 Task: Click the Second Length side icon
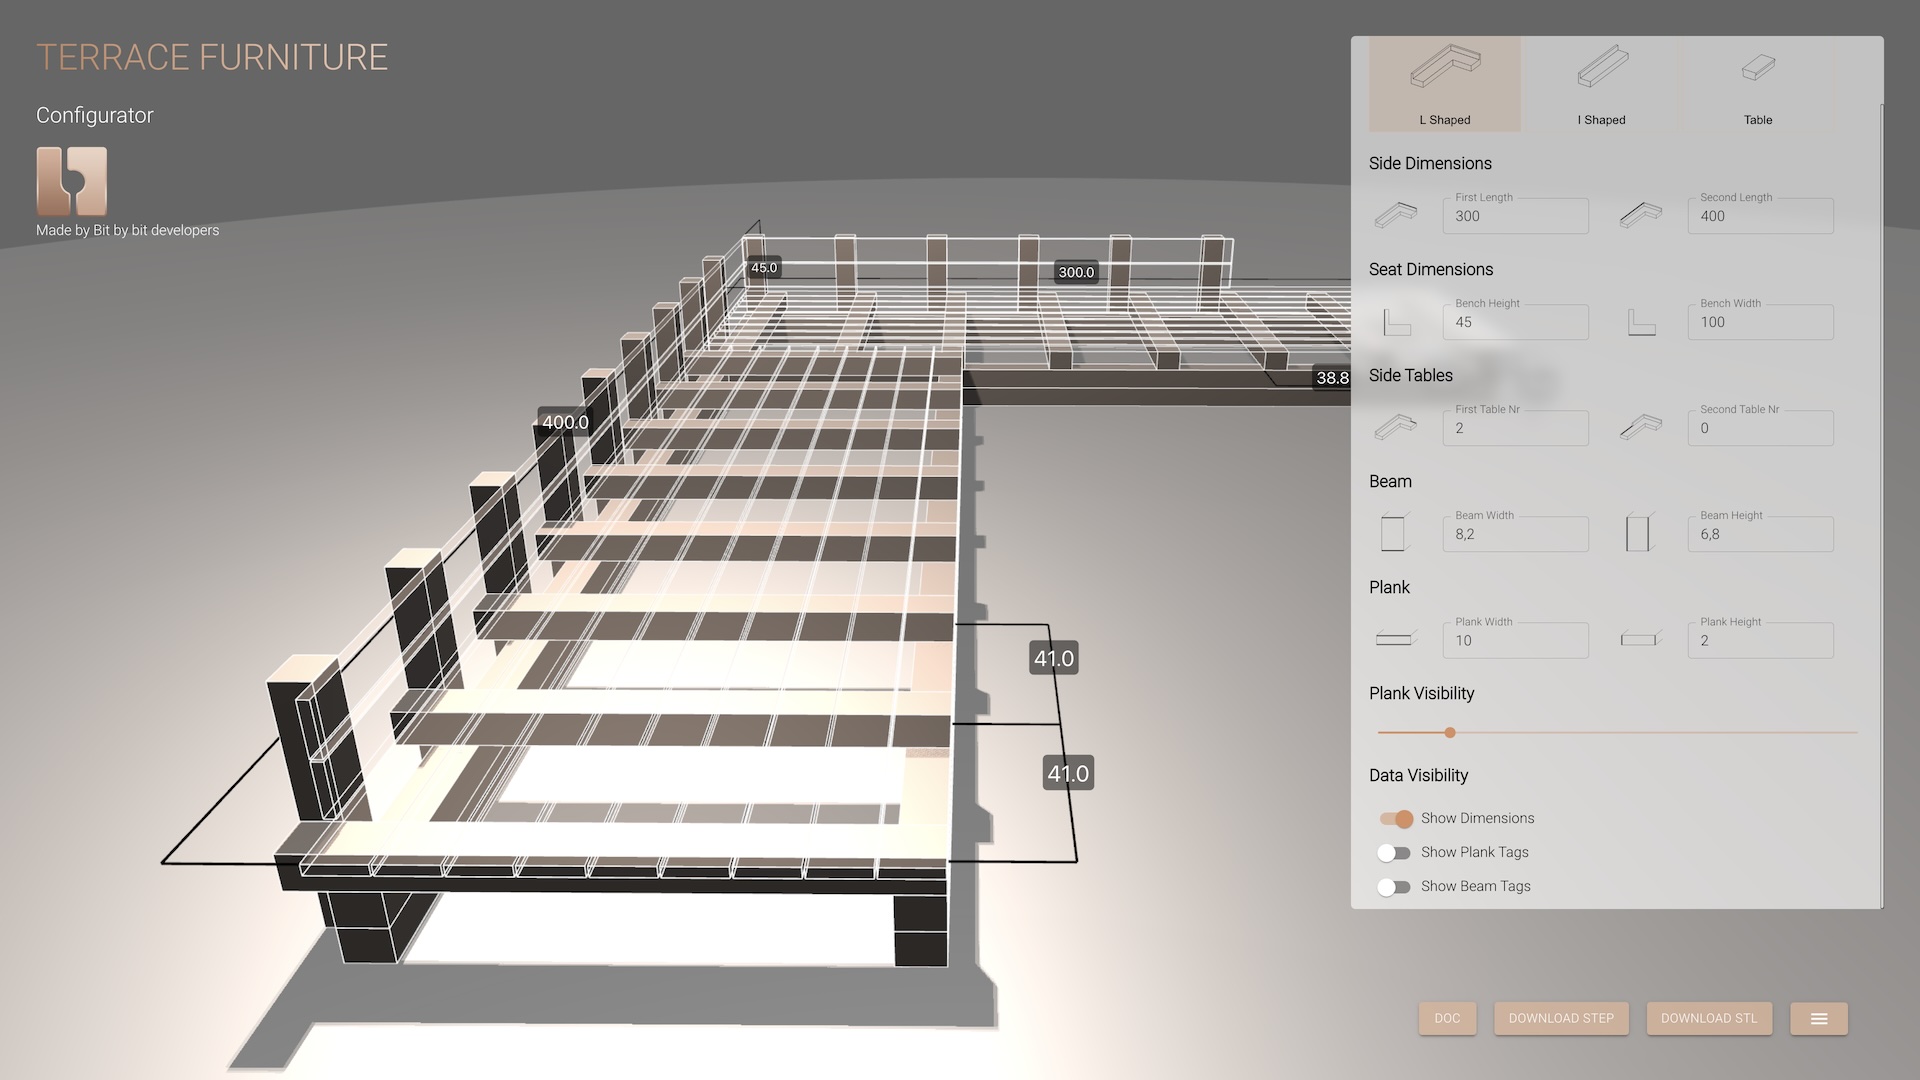pos(1641,215)
